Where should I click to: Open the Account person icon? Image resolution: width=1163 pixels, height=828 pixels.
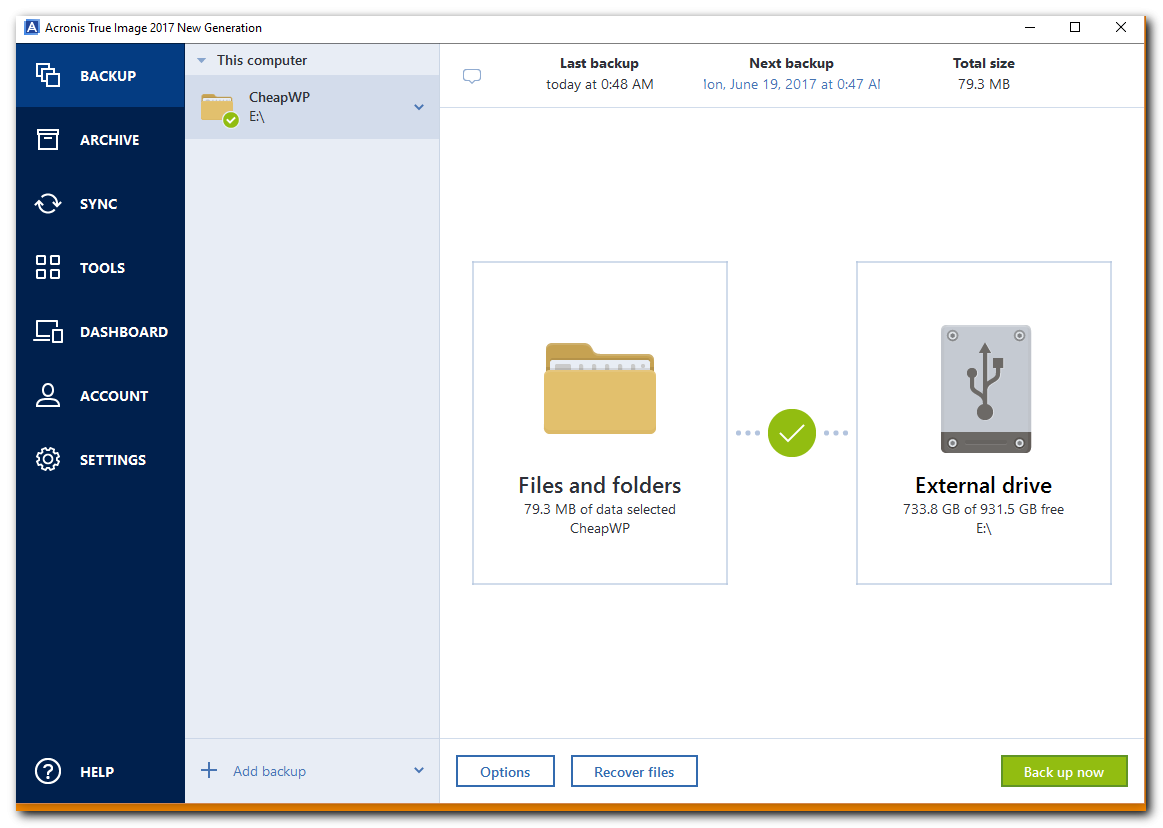tap(48, 396)
